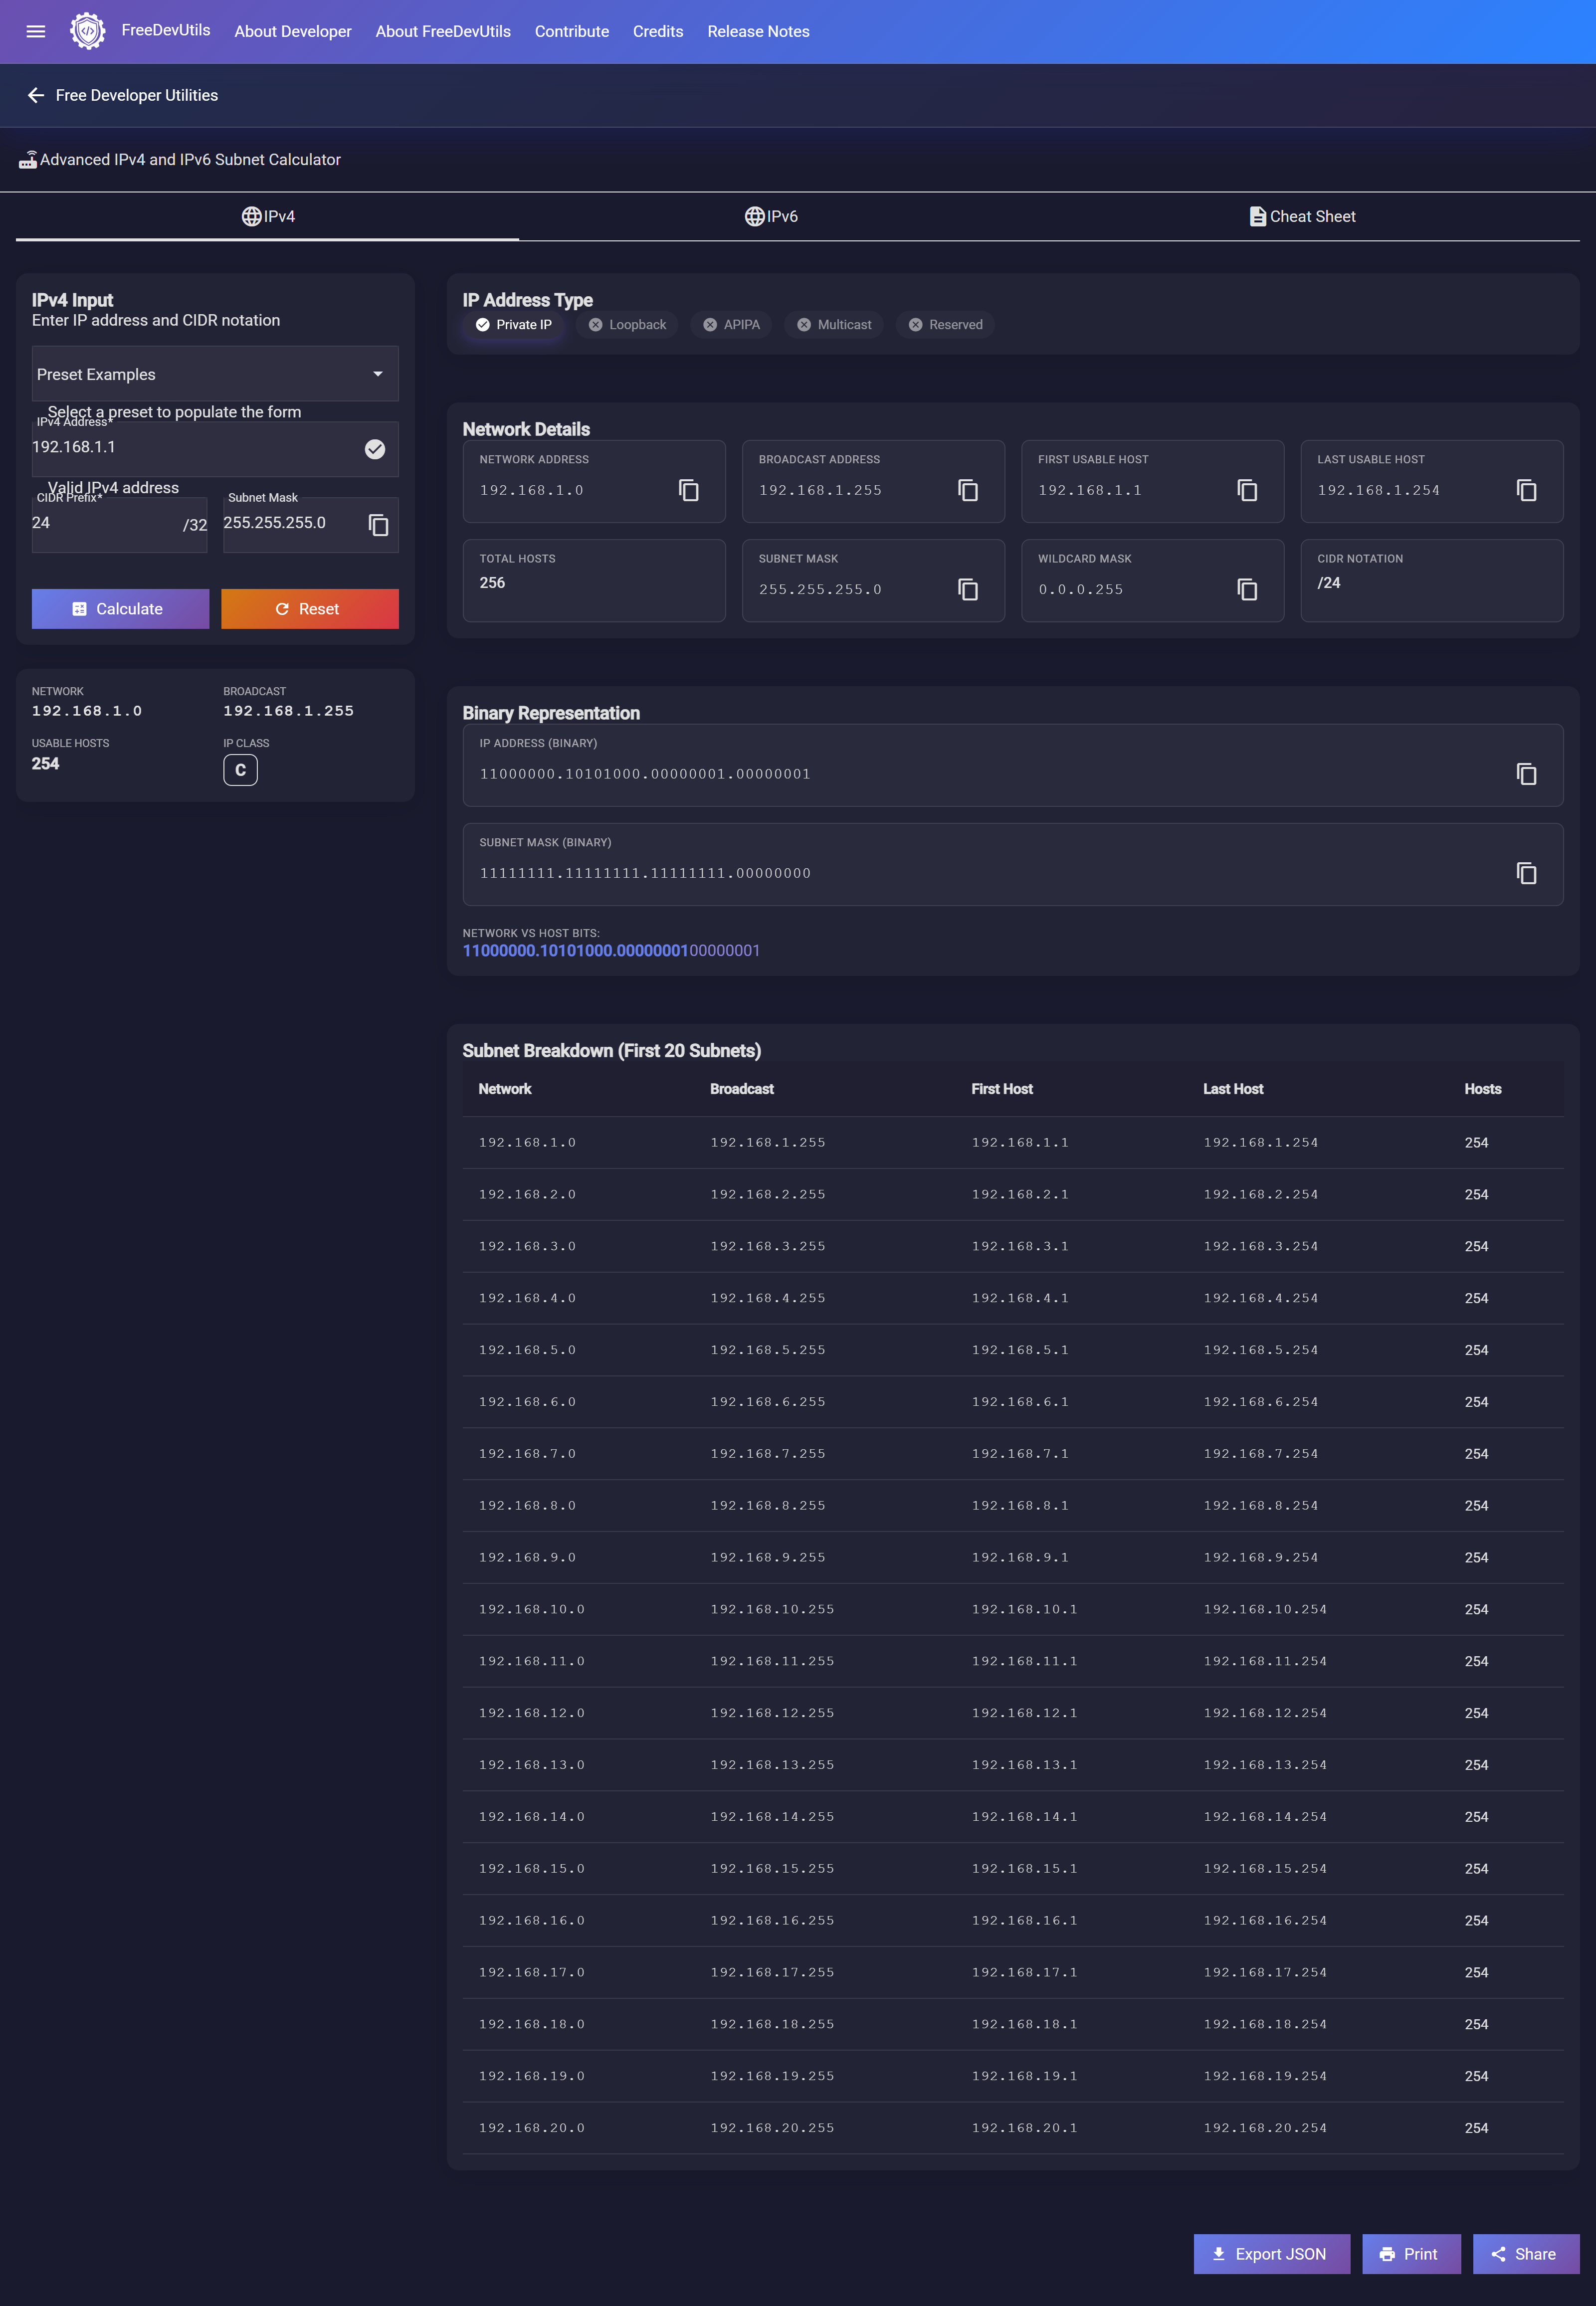Screen dimensions: 1596x2306
Task: Select last host cell 192.168.19.254
Action: 1265,2076
